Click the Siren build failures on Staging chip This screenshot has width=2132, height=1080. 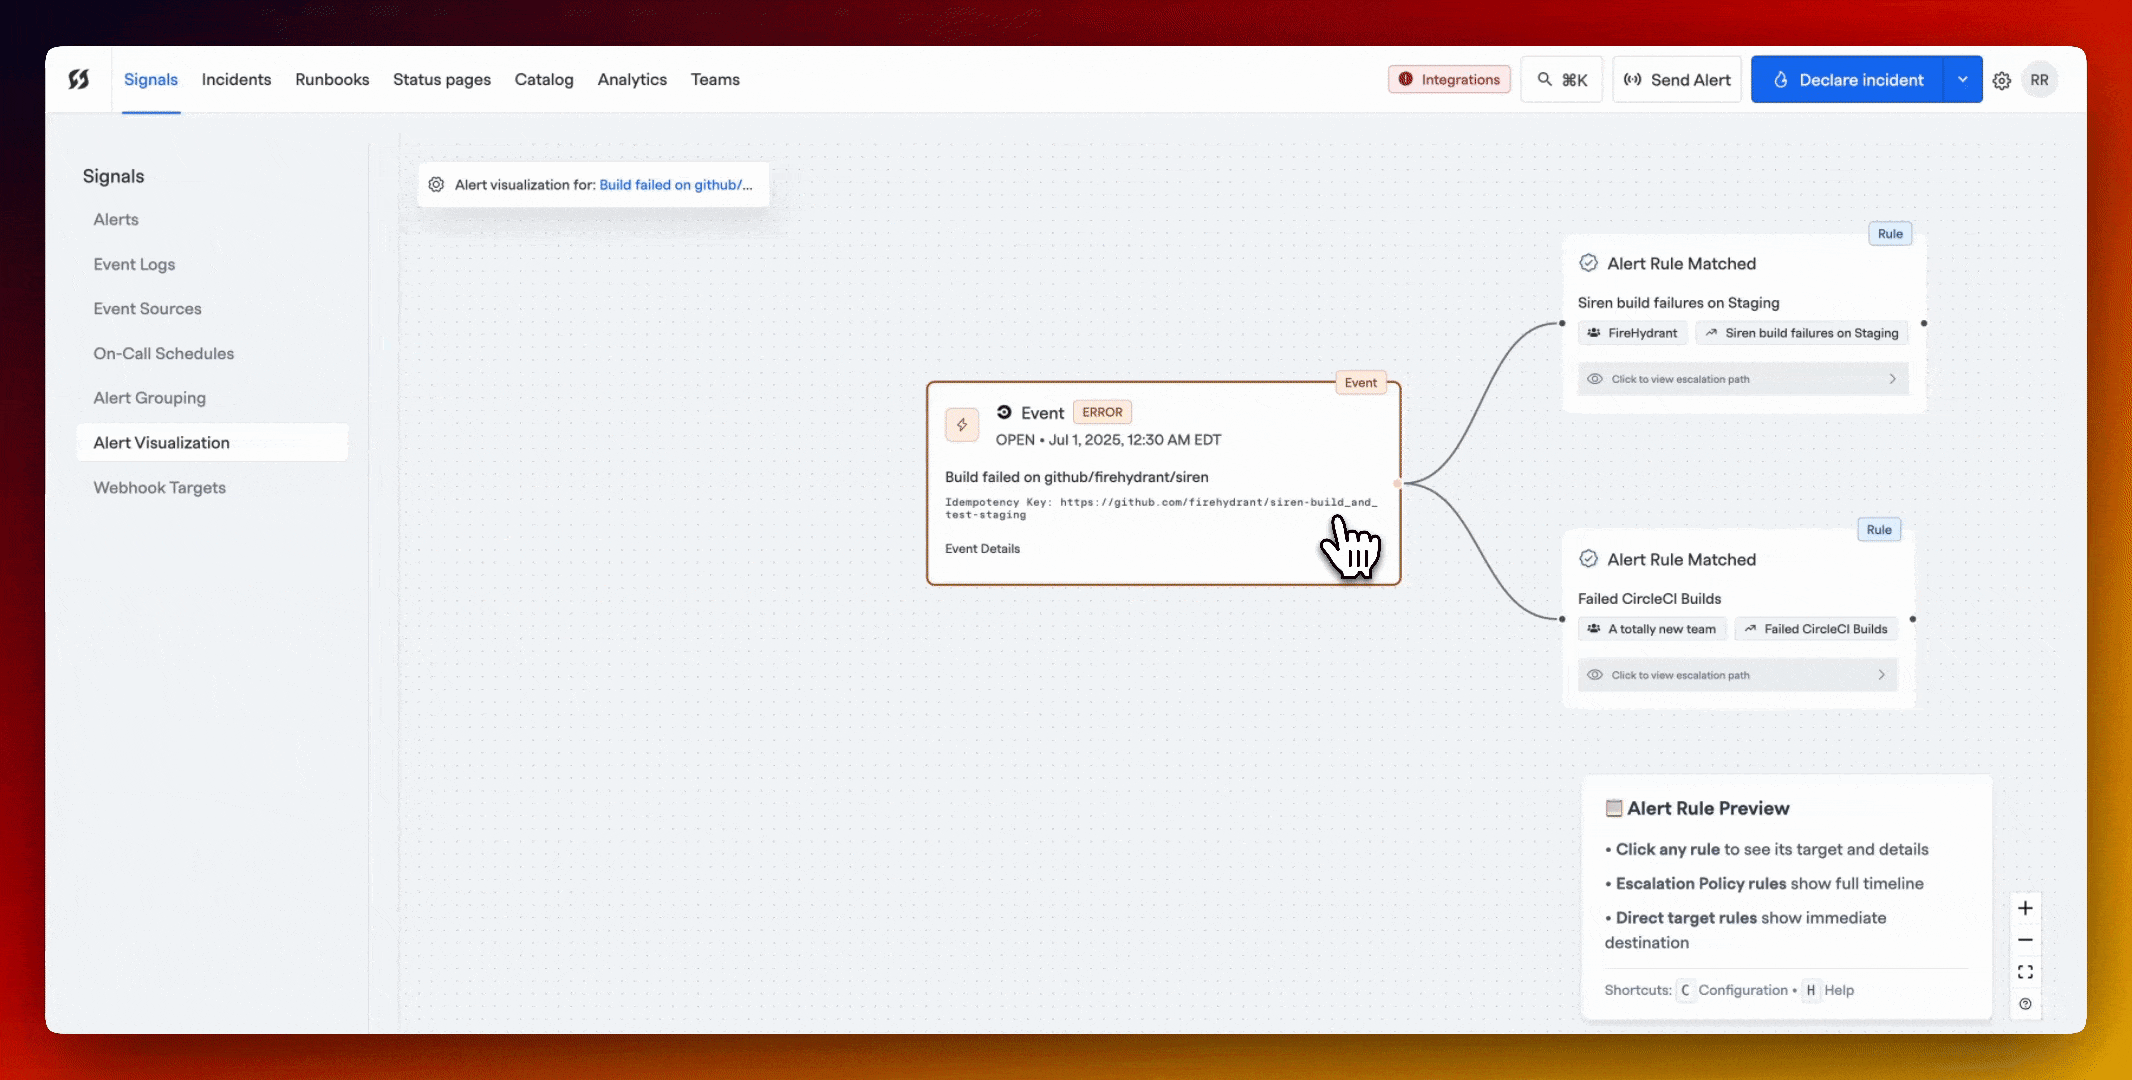pyautogui.click(x=1802, y=333)
